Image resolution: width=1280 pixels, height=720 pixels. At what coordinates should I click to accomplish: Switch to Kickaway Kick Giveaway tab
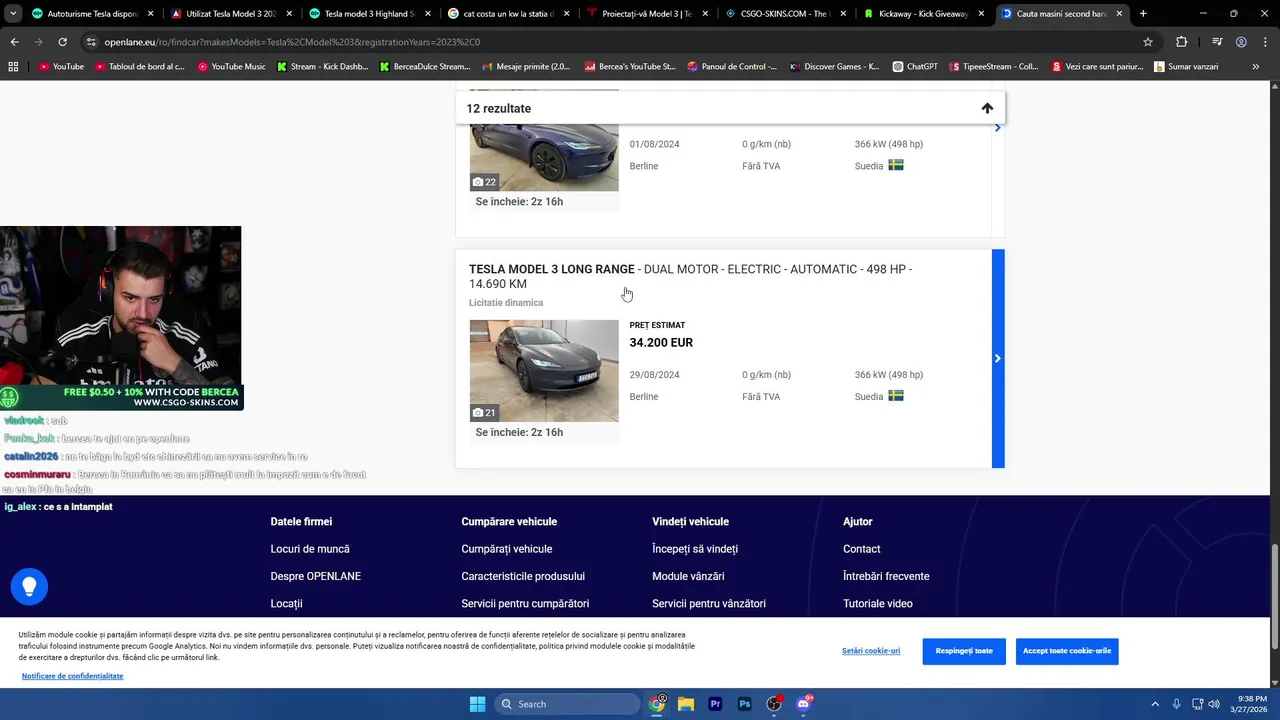pos(923,14)
